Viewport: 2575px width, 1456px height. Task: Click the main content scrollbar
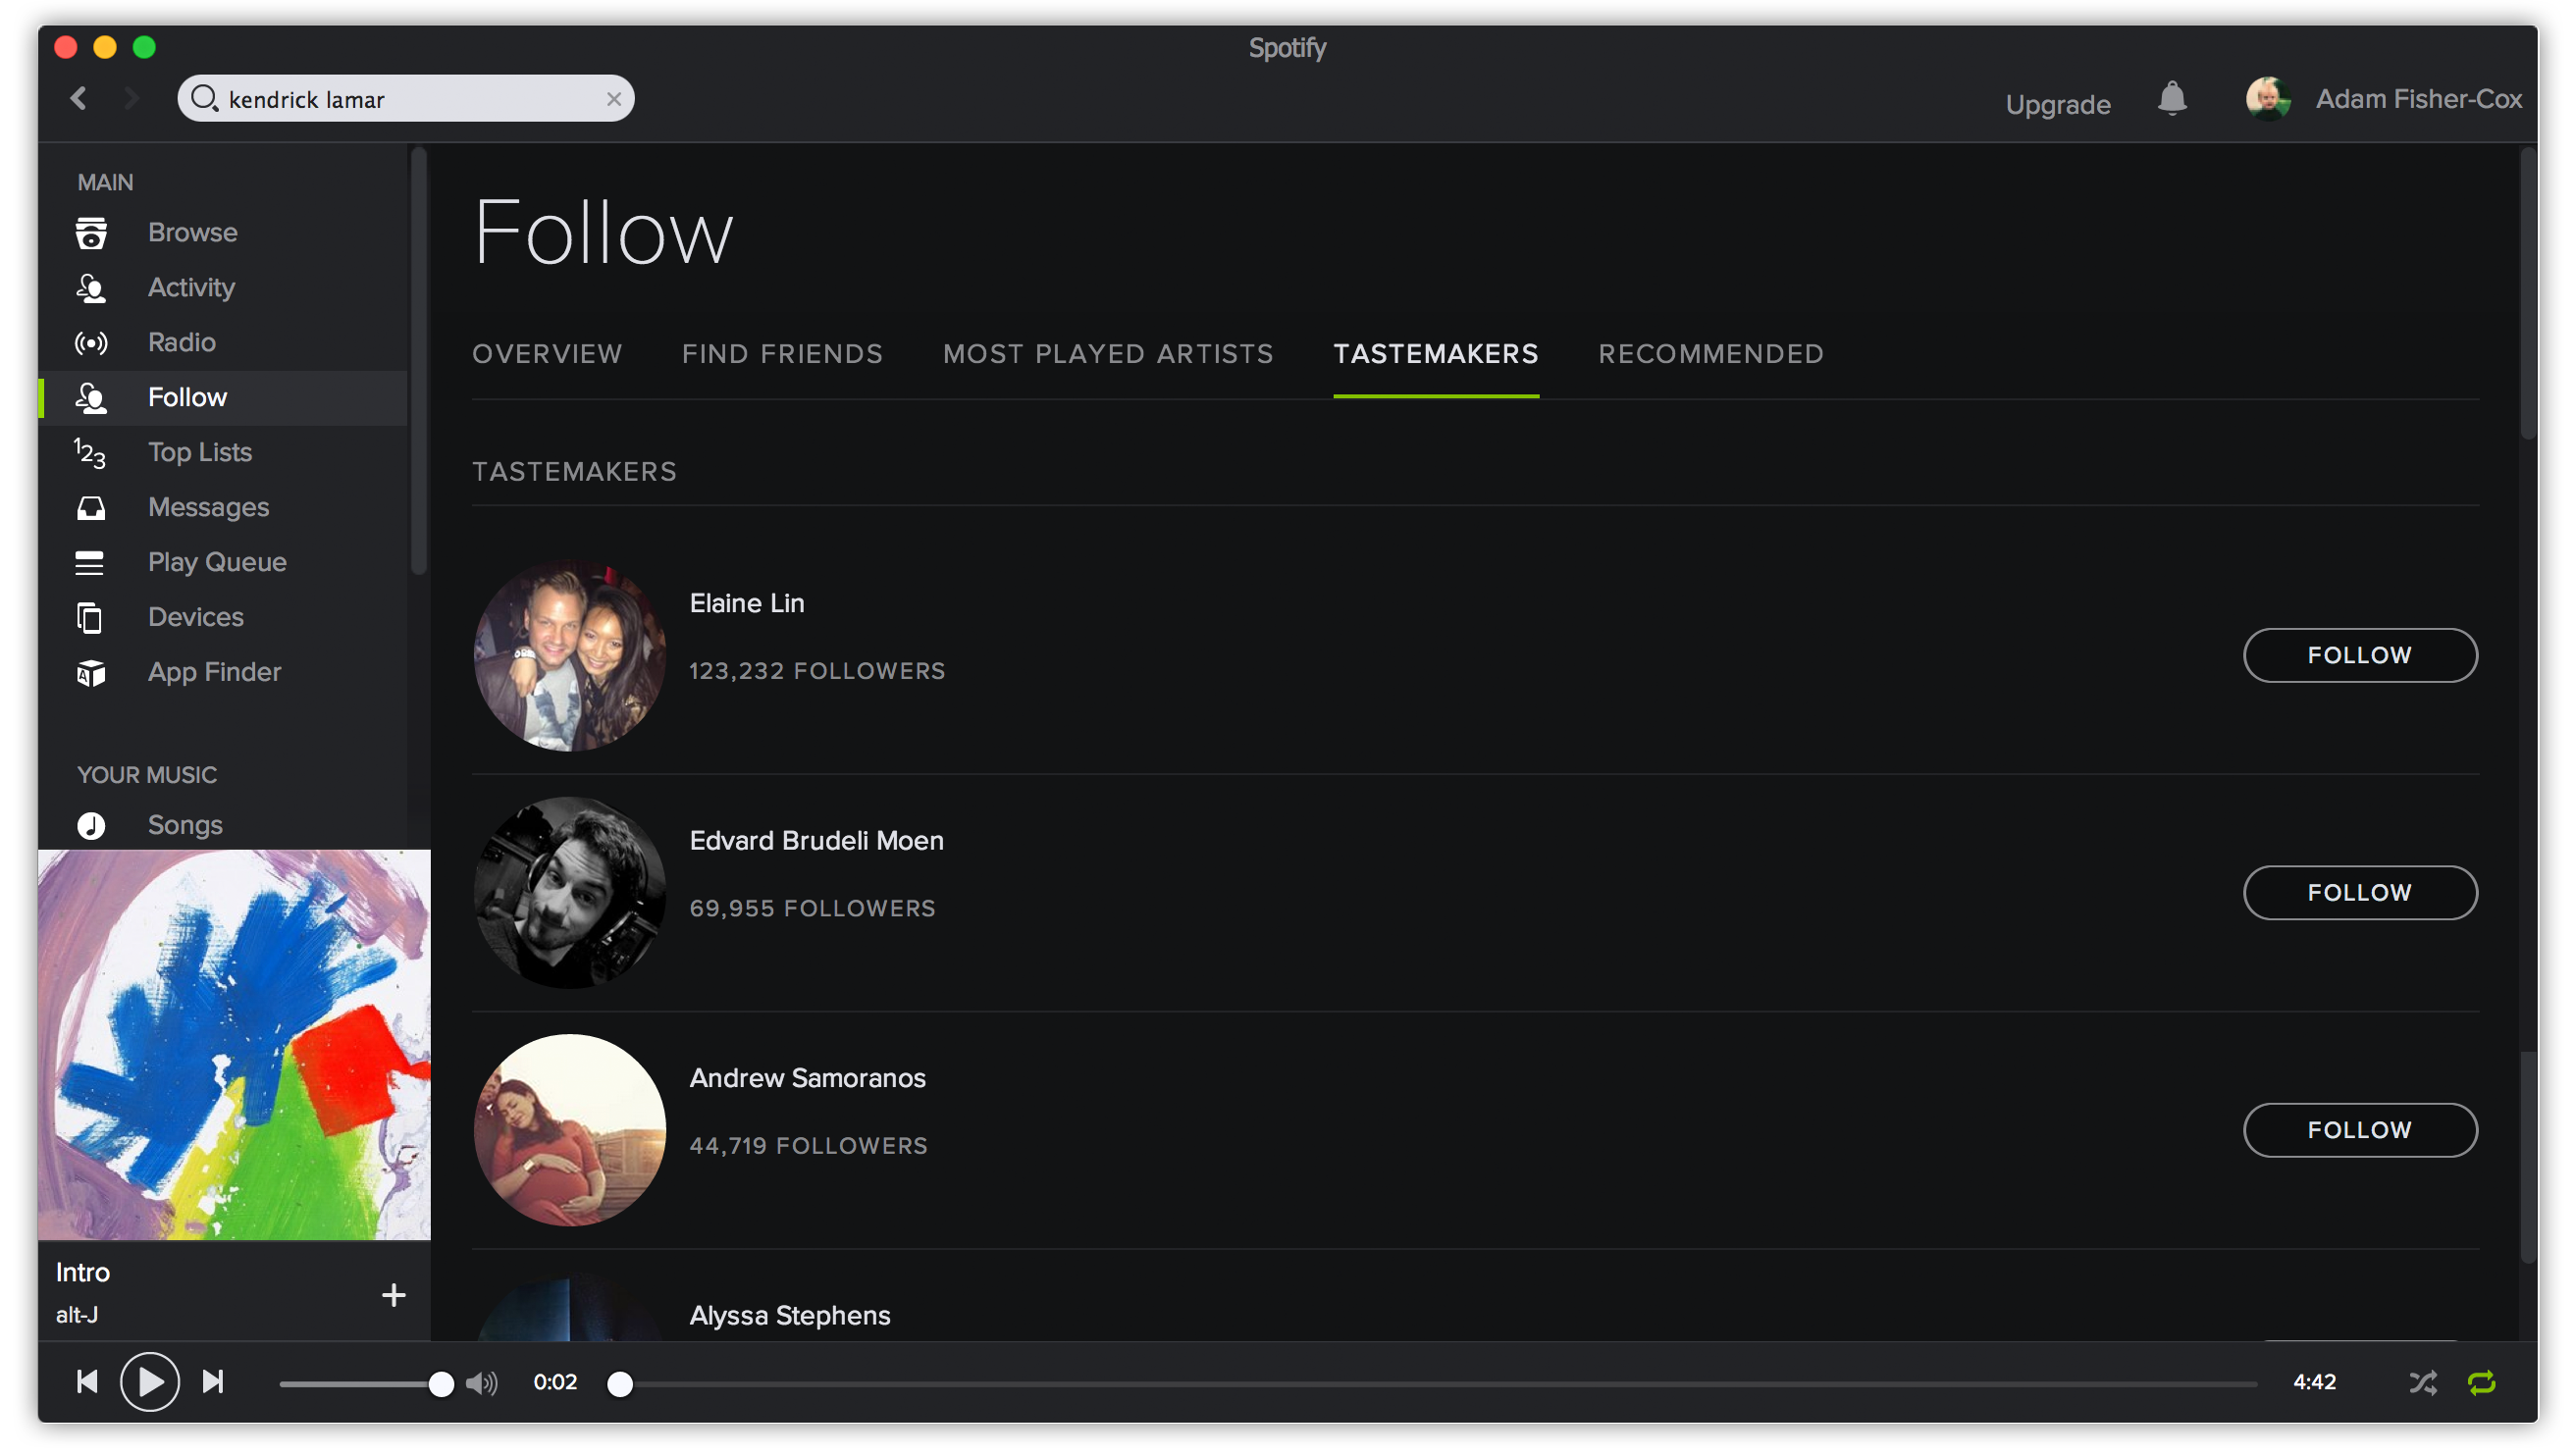[x=2529, y=295]
